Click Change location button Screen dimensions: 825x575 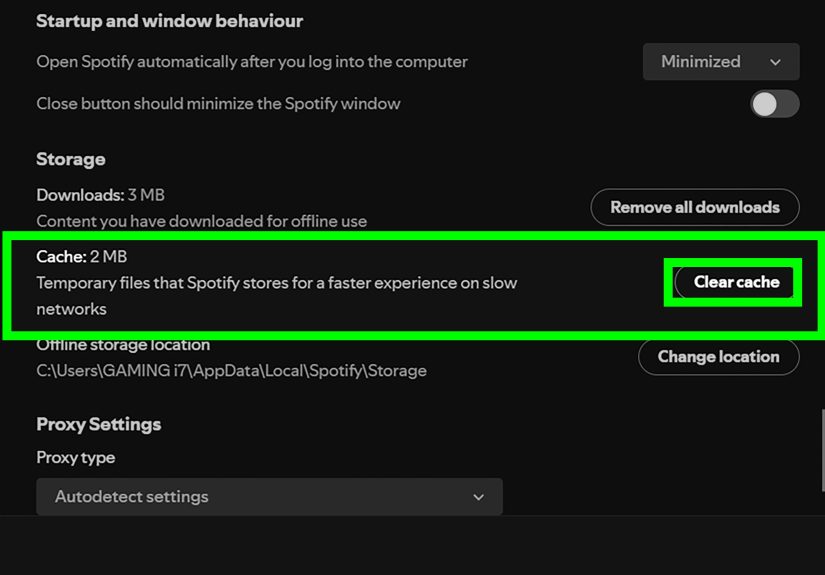click(718, 357)
